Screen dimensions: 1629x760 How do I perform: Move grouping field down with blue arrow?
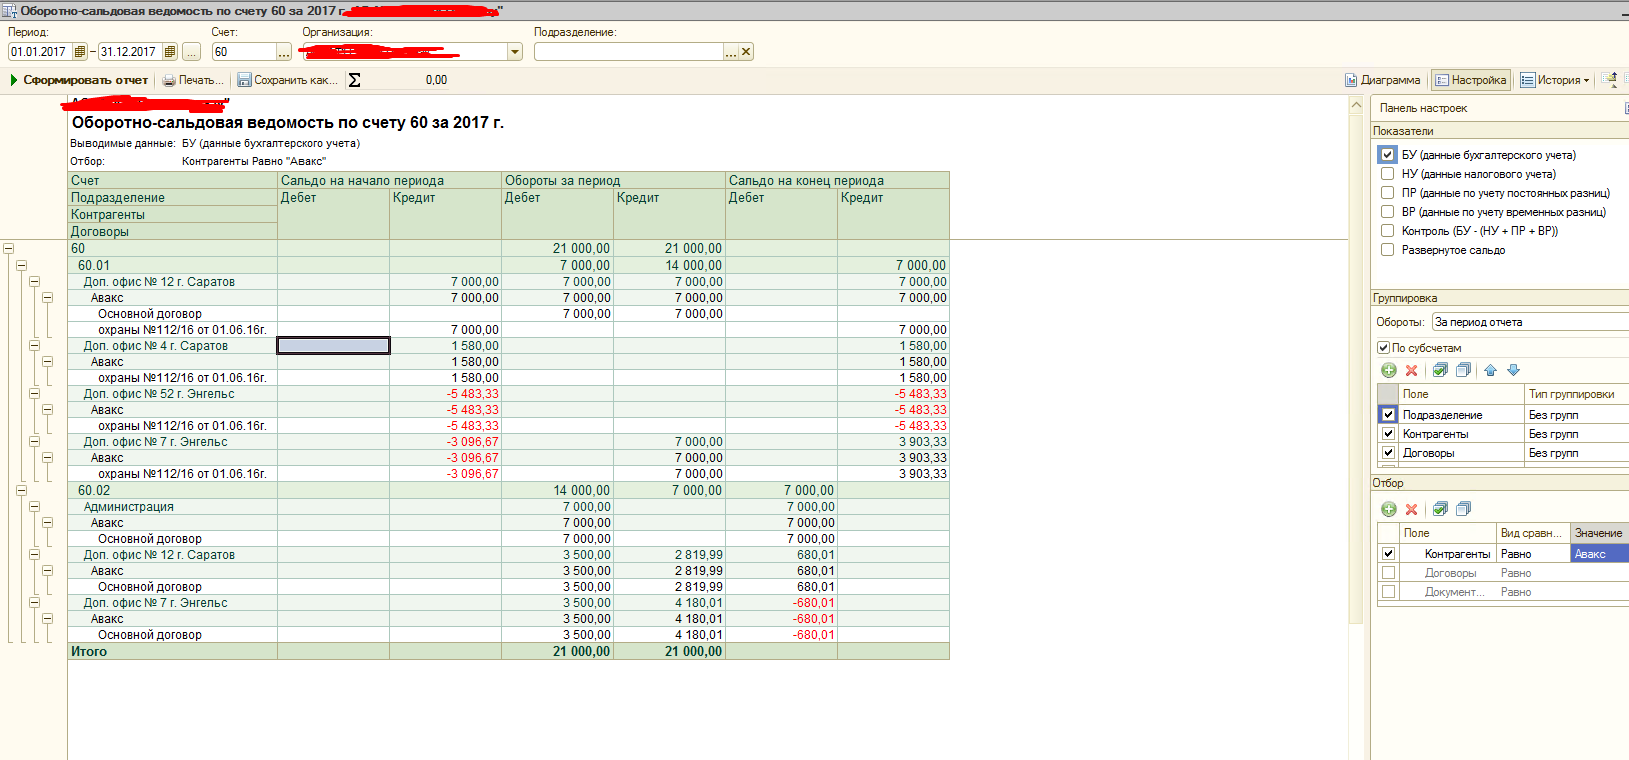click(x=1513, y=370)
